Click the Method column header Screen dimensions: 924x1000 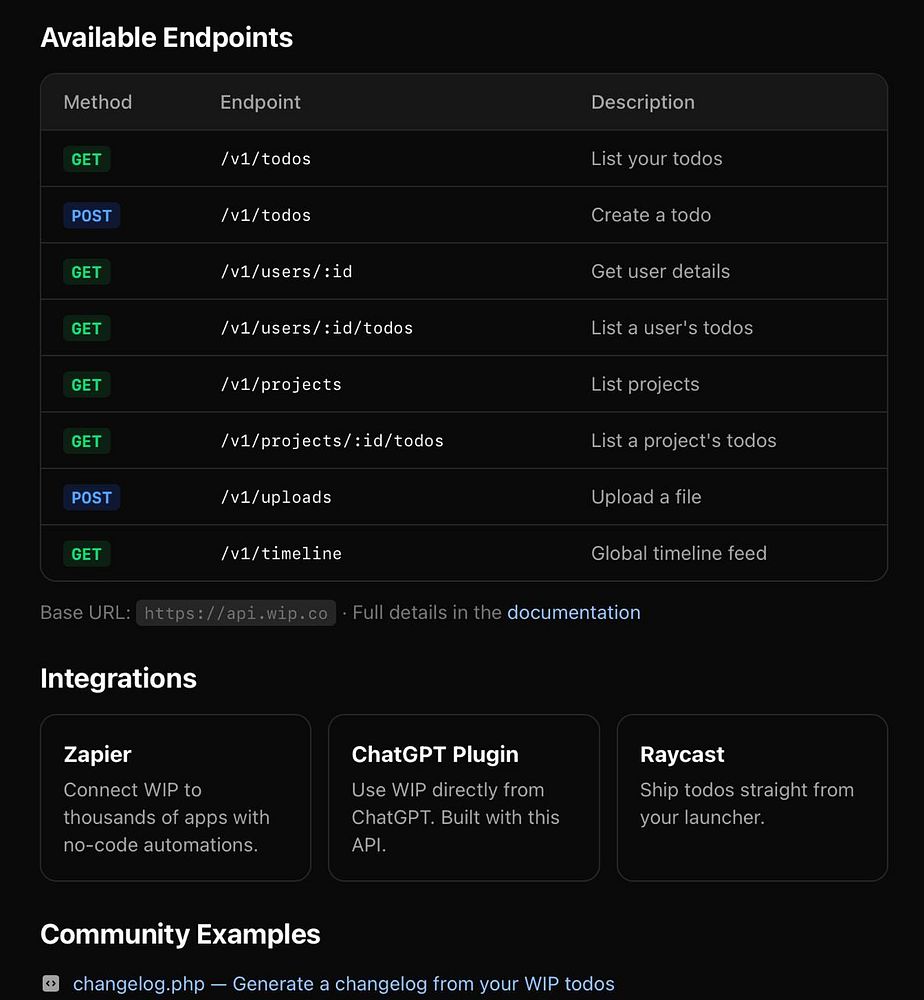pos(98,102)
